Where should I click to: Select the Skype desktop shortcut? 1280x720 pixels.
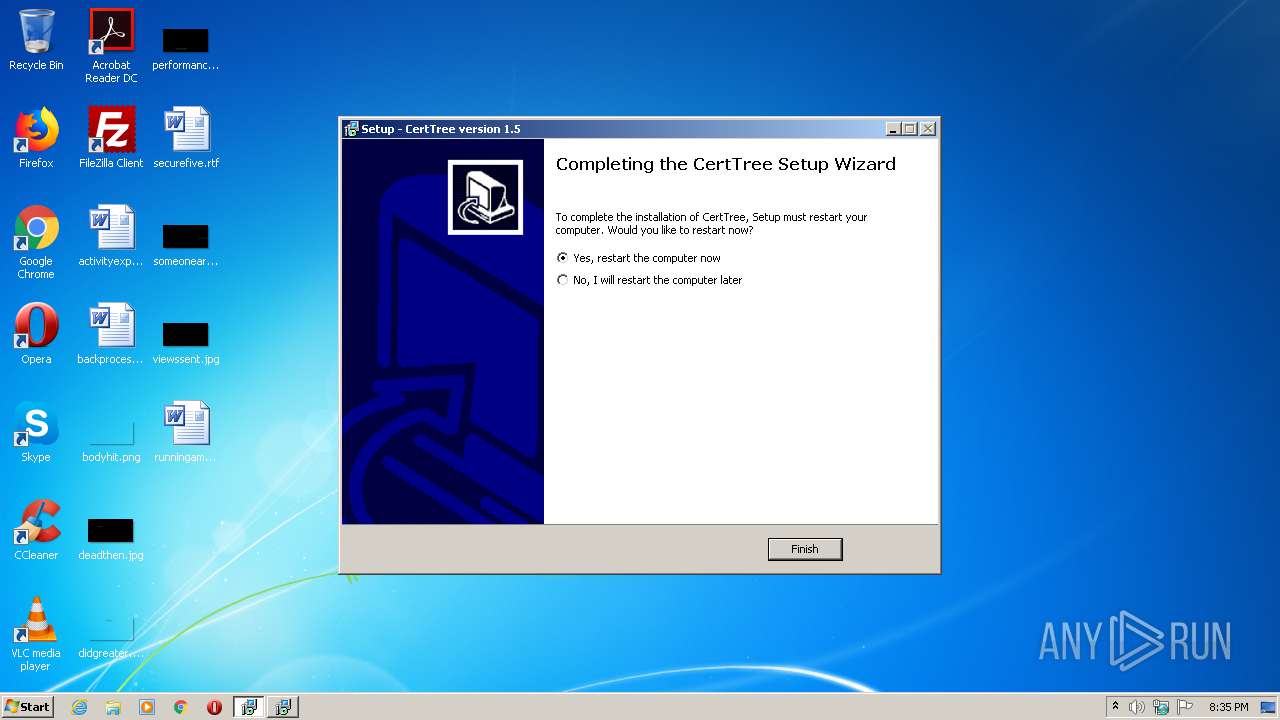click(x=36, y=433)
